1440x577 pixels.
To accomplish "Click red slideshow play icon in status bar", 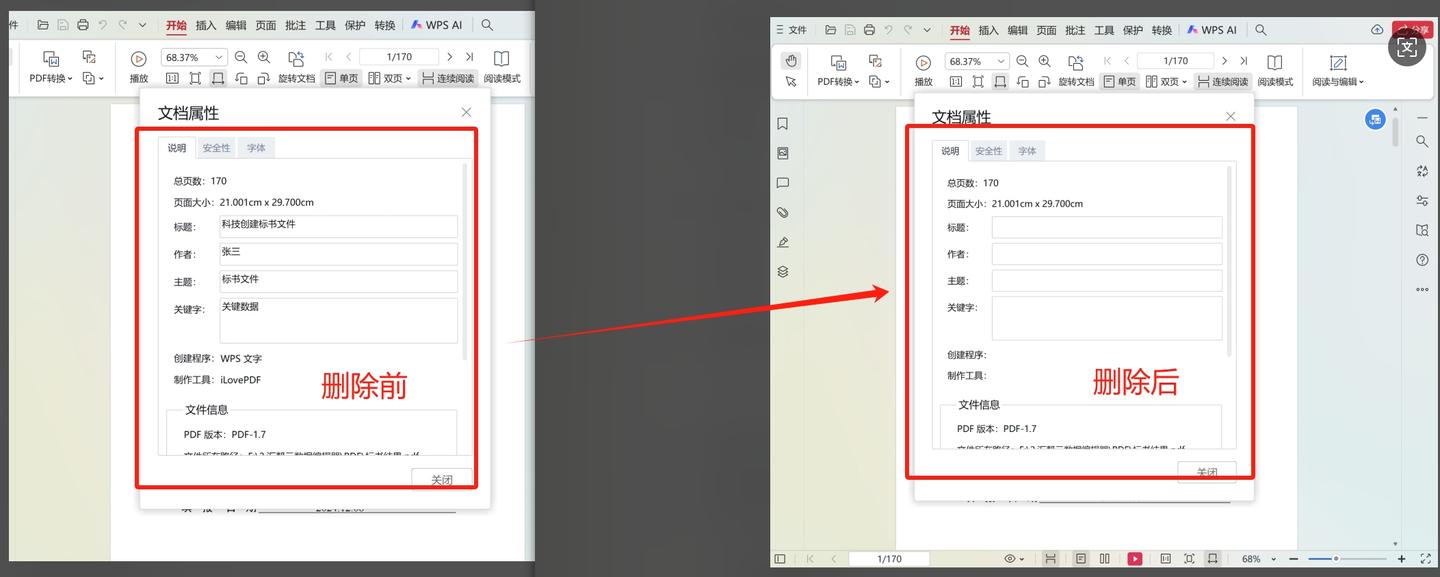I will (x=1134, y=559).
